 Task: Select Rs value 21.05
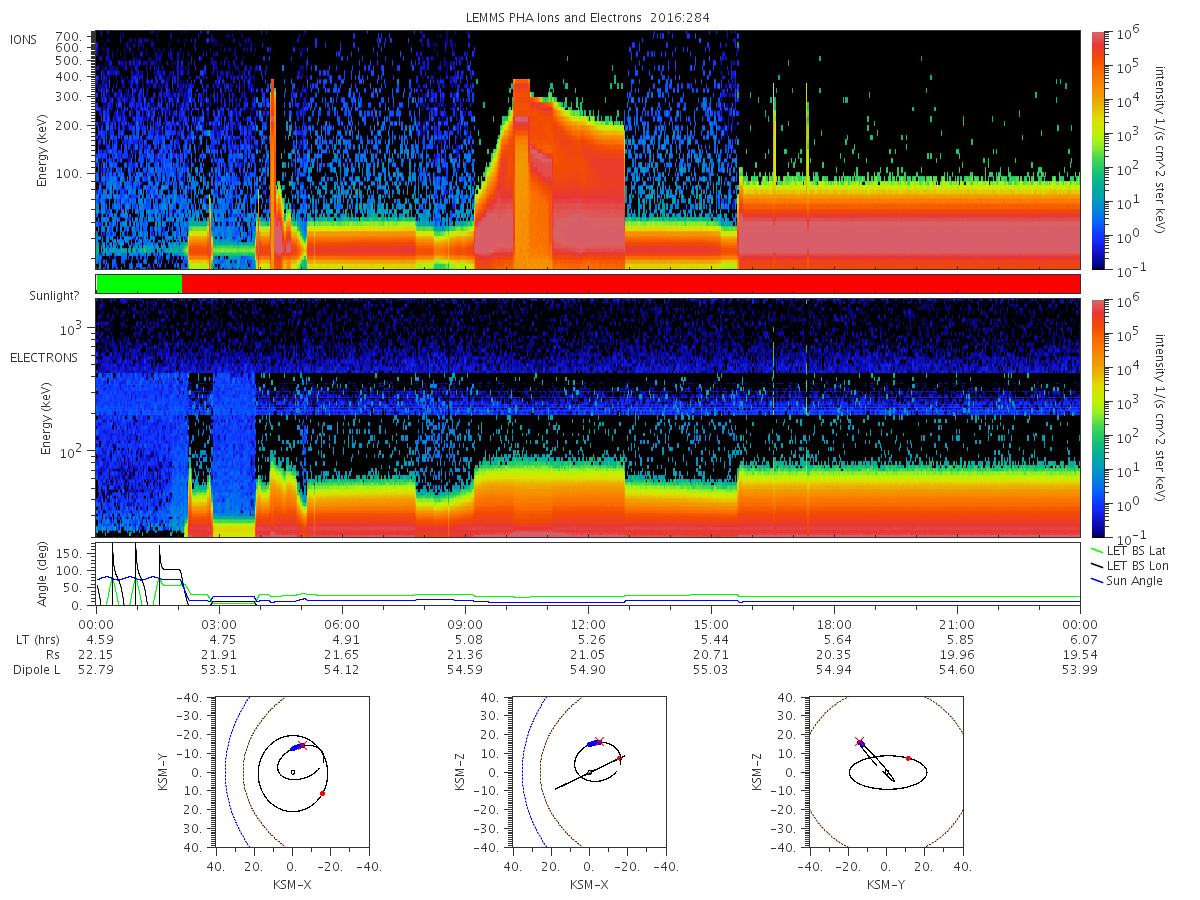pos(588,655)
